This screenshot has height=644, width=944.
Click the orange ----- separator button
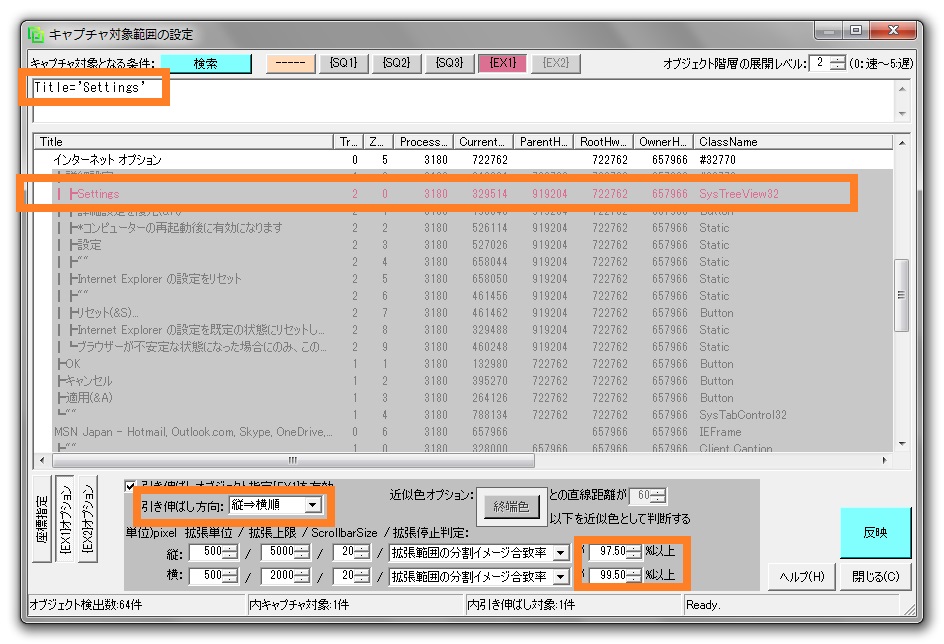point(290,63)
